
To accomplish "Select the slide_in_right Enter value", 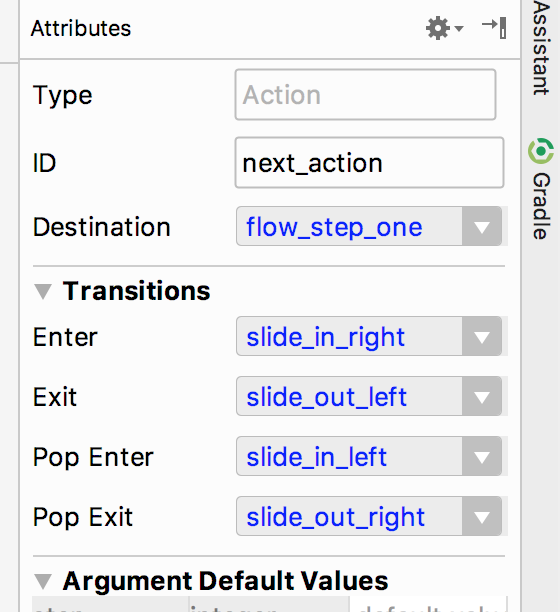I will 325,338.
